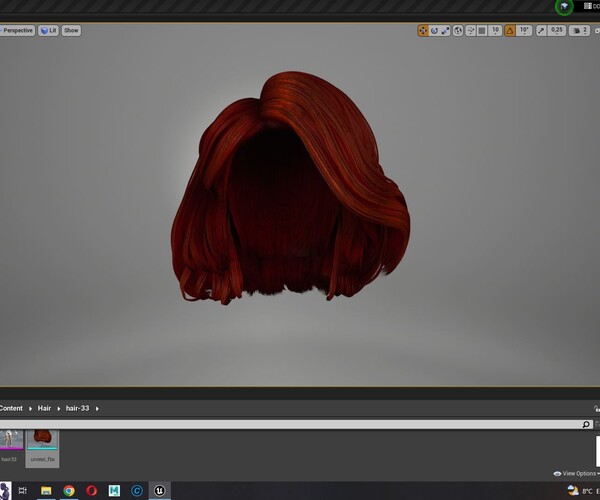
Task: Open Google Chrome from the taskbar
Action: (69, 490)
